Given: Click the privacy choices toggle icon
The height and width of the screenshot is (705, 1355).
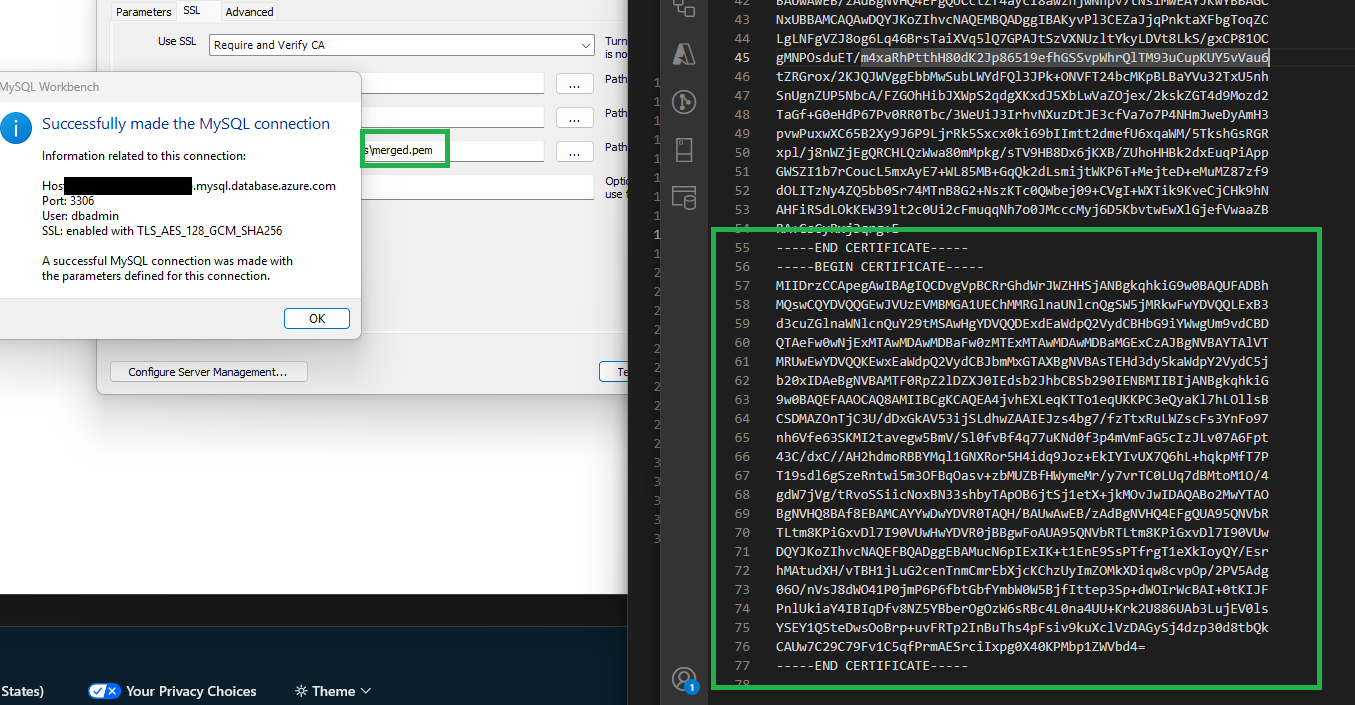Looking at the screenshot, I should pyautogui.click(x=104, y=691).
